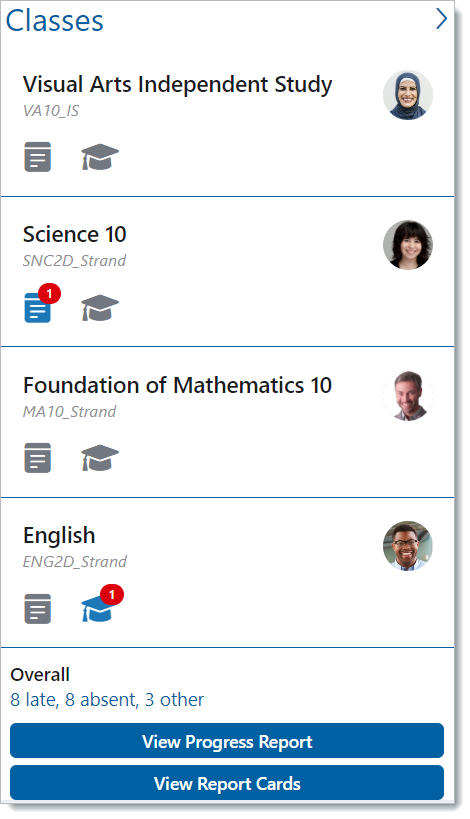Open Foundation of Mathematics 10 grades icon
The width and height of the screenshot is (470, 819).
(x=100, y=458)
